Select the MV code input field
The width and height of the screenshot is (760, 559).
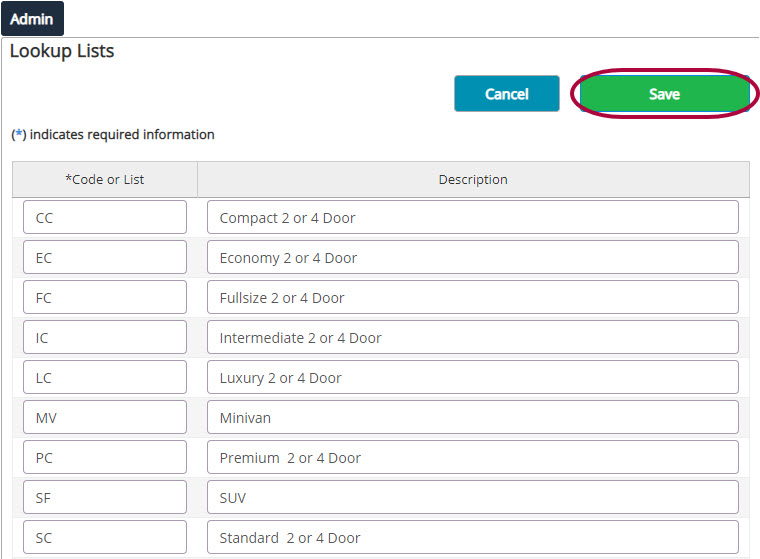click(x=105, y=417)
